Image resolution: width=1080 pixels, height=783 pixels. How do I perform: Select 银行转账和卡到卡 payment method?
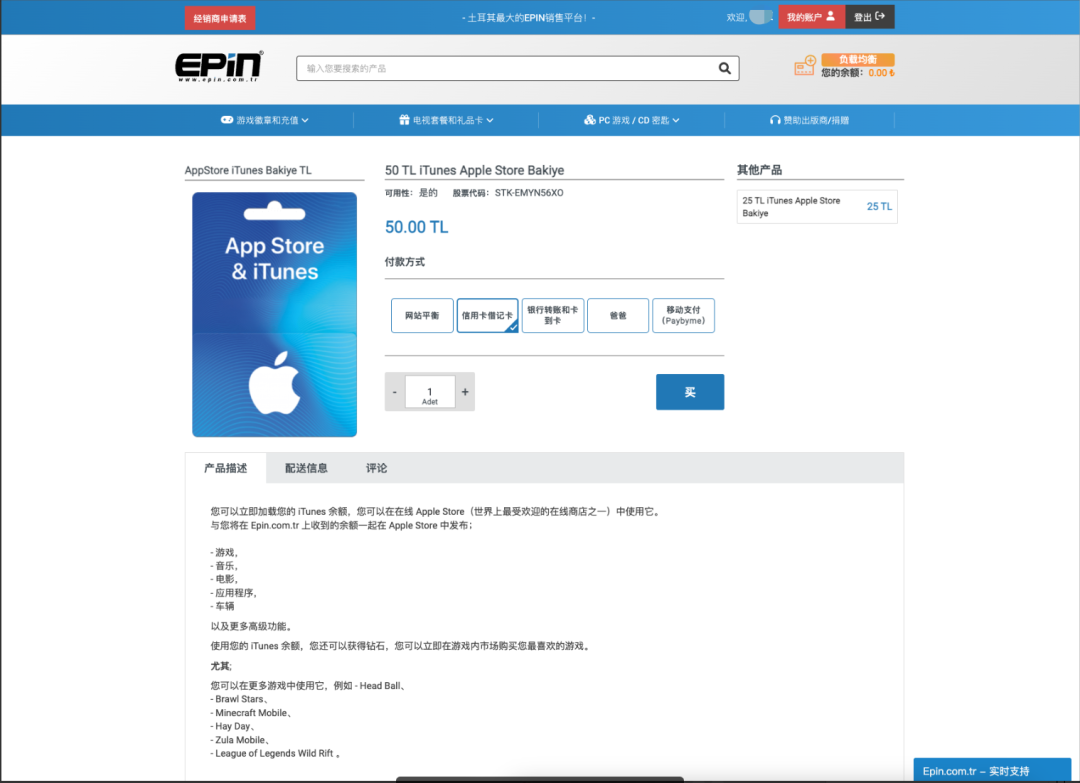click(x=553, y=315)
